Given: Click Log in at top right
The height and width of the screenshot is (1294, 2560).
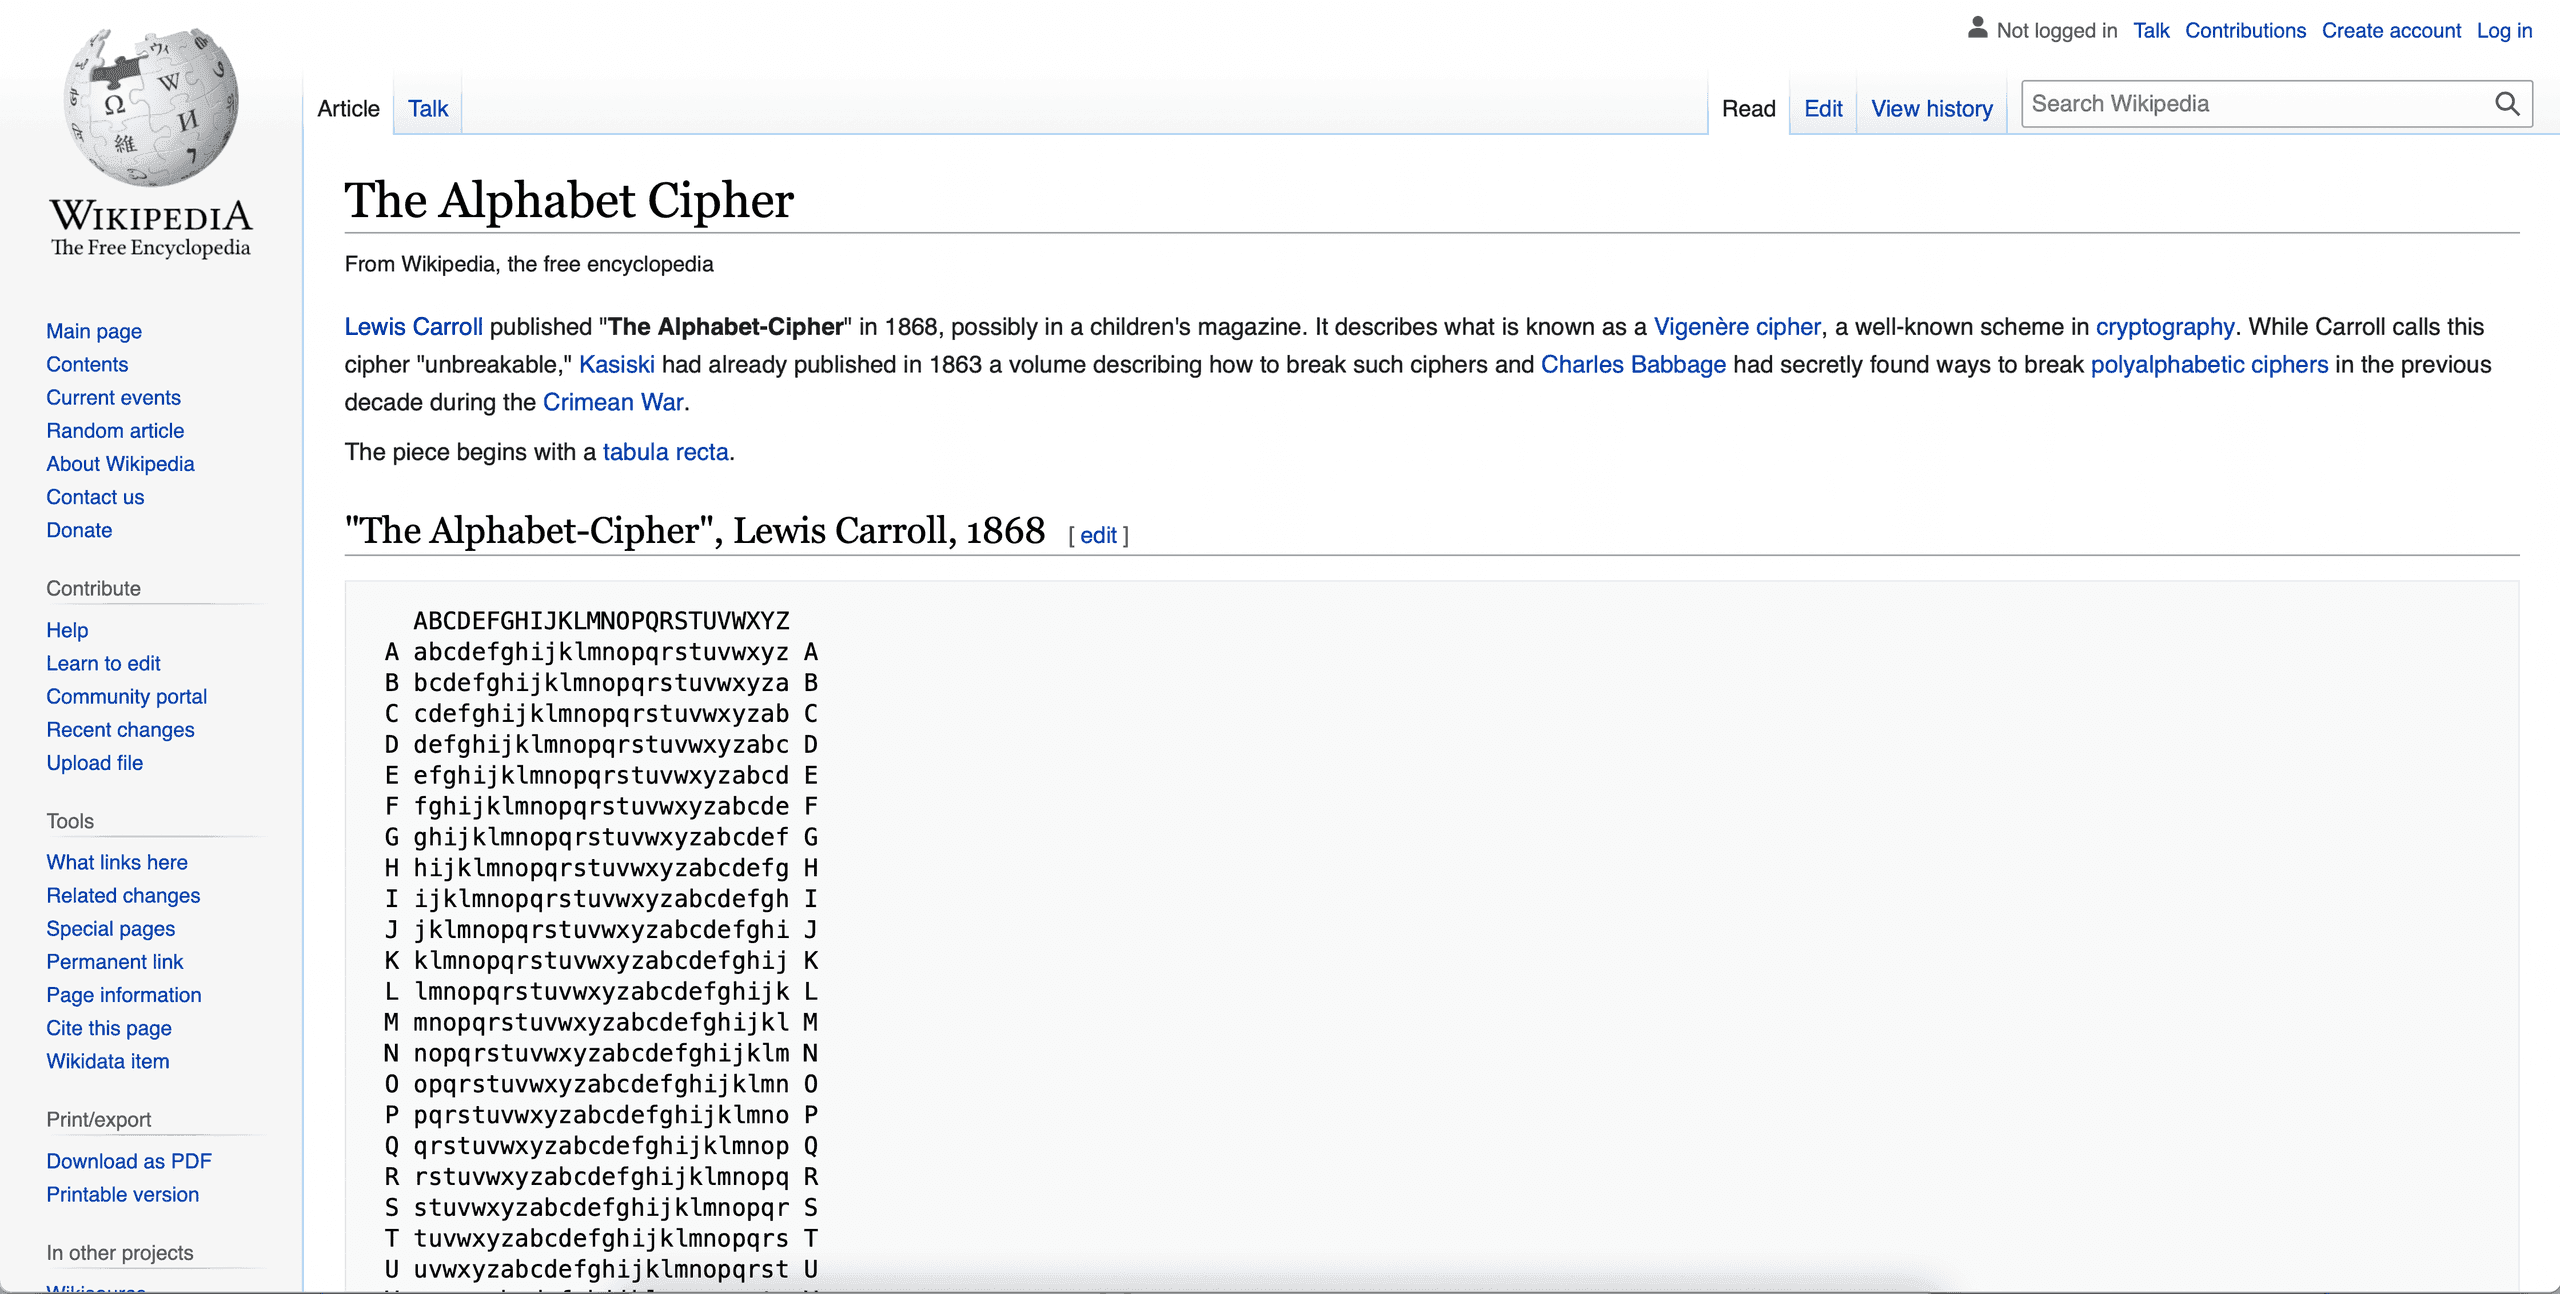Looking at the screenshot, I should click(x=2504, y=31).
